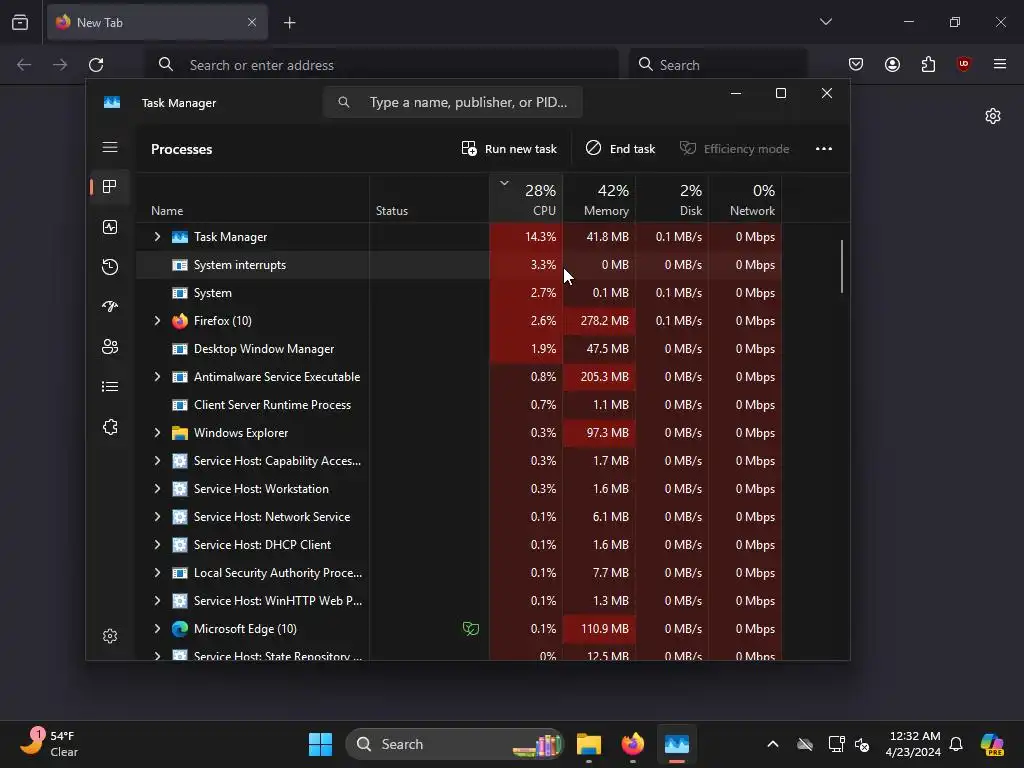Open new tab page personalize gear
Screen dimensions: 1024x768
[x=993, y=116]
